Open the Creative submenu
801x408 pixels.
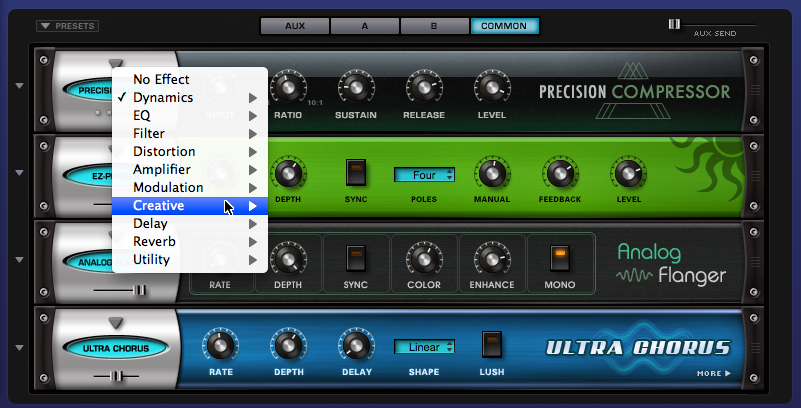[190, 206]
